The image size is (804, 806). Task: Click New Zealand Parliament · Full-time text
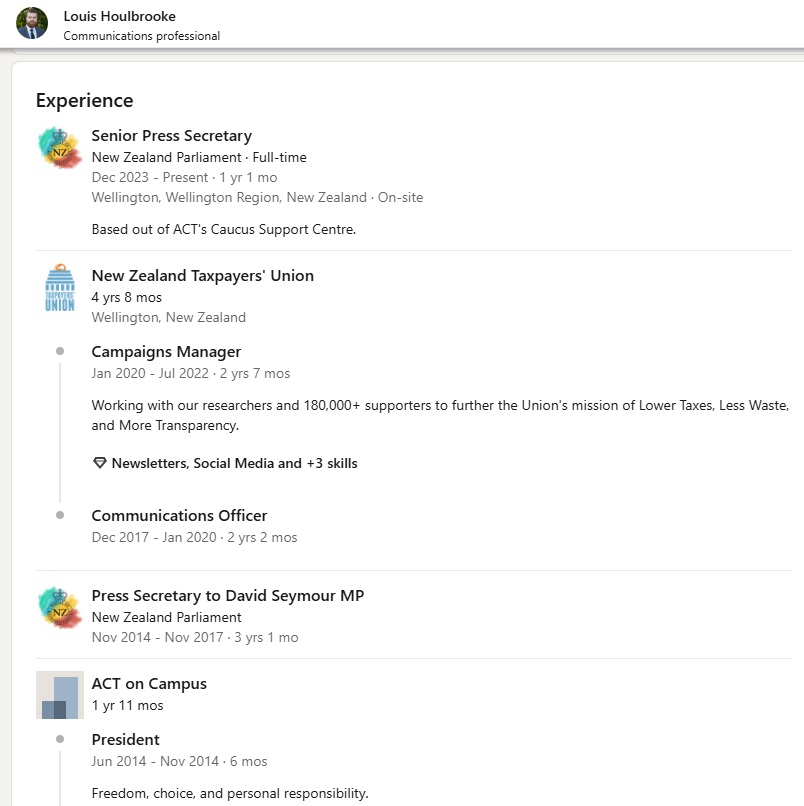coord(199,157)
